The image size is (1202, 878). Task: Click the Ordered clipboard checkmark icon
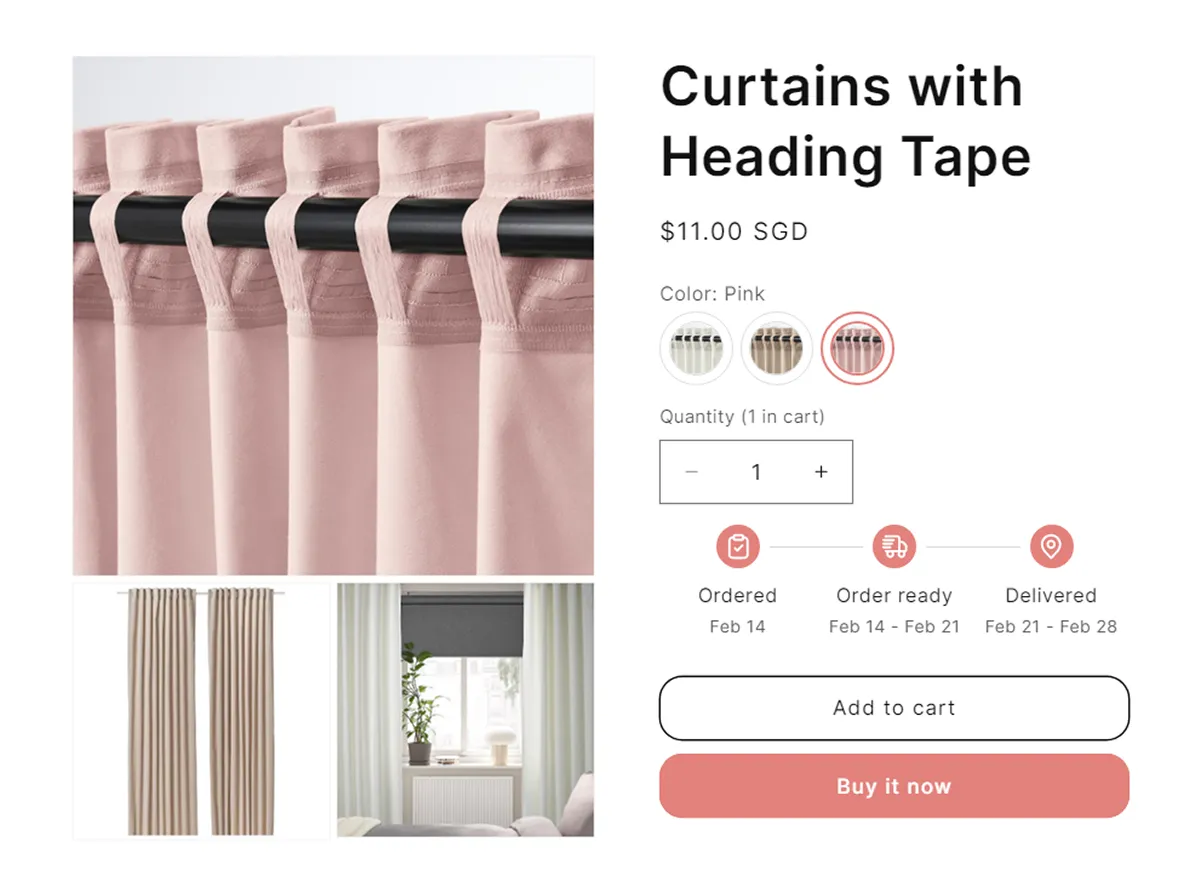pos(738,547)
